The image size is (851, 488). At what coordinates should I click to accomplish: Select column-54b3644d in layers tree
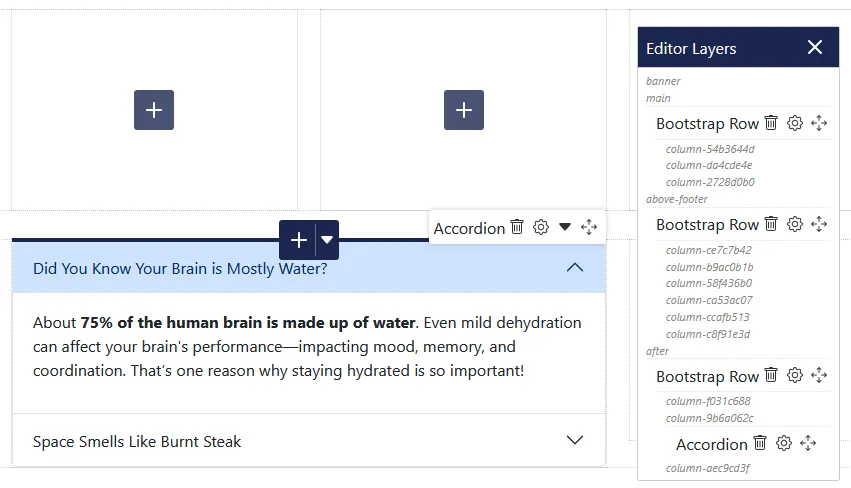(710, 149)
